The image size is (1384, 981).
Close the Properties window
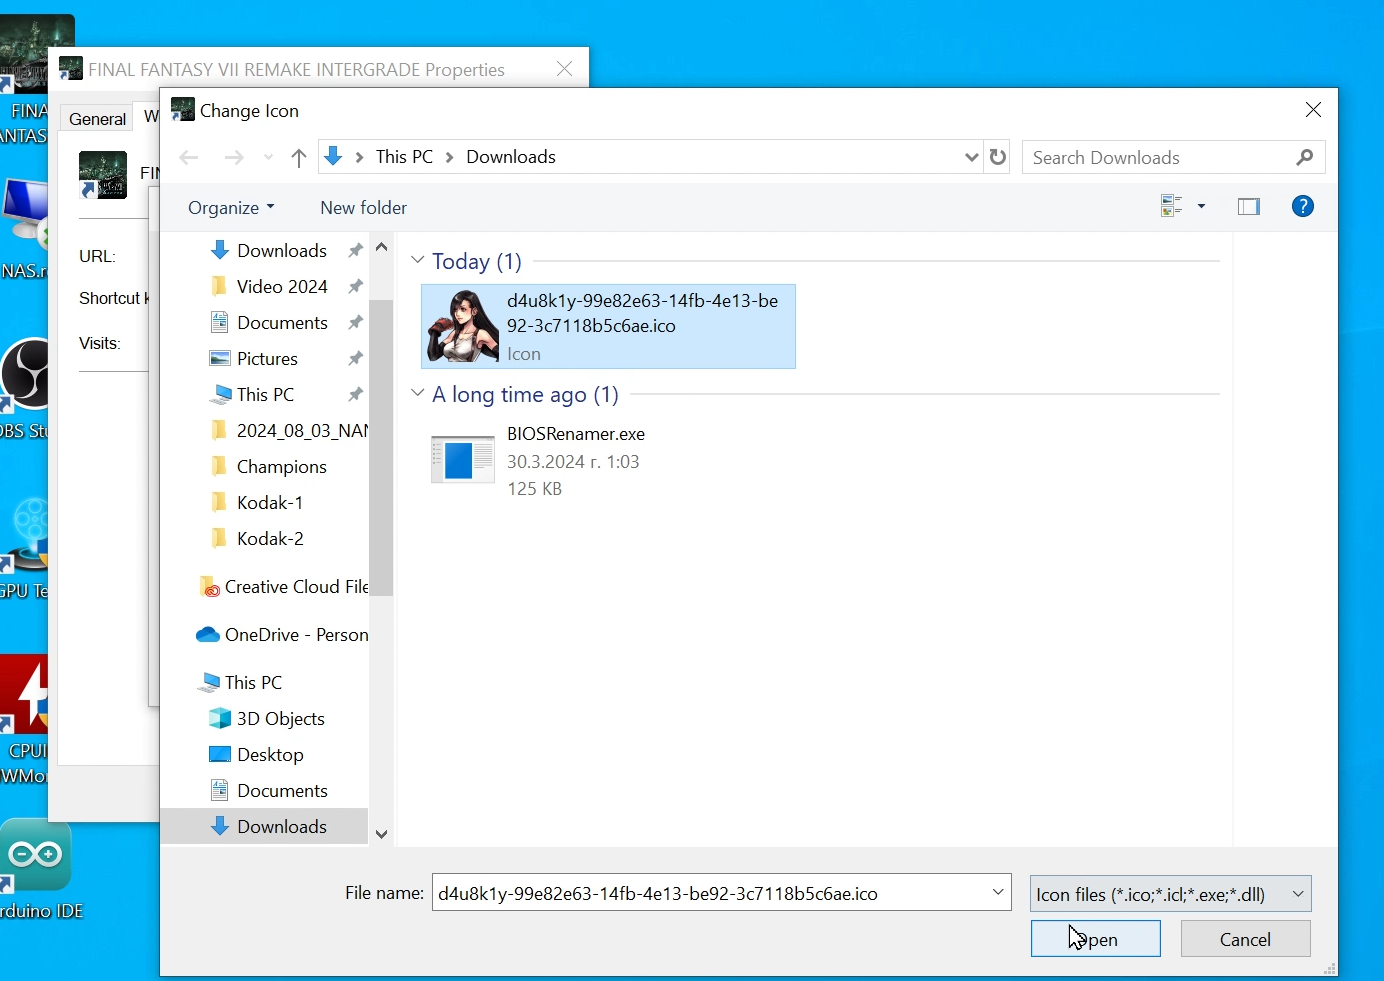click(565, 69)
